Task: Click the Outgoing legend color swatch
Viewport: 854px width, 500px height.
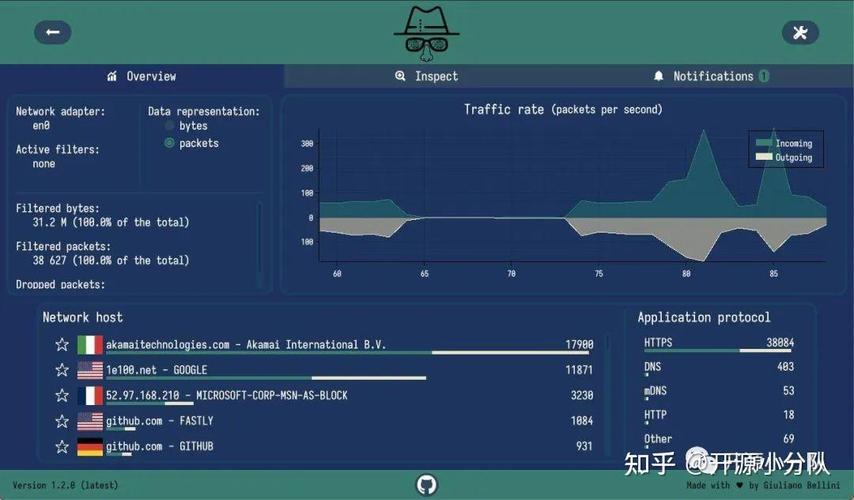Action: (764, 157)
